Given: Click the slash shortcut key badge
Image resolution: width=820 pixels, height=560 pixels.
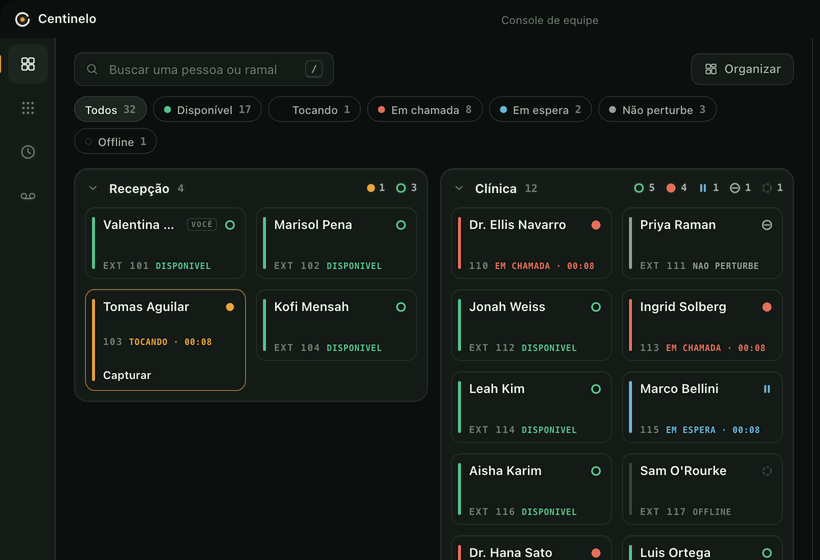Looking at the screenshot, I should [x=314, y=69].
